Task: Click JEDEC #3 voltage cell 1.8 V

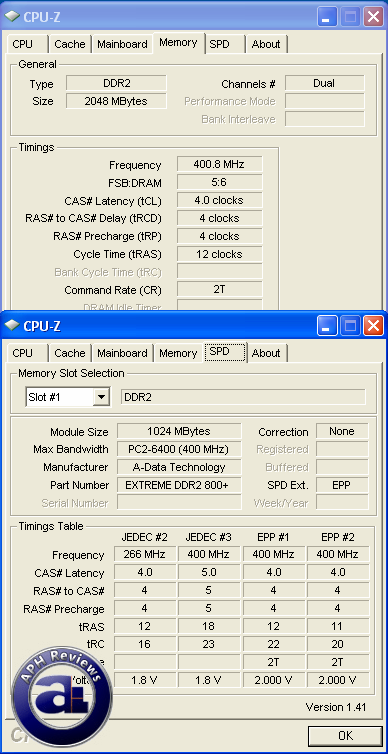Action: click(x=209, y=680)
